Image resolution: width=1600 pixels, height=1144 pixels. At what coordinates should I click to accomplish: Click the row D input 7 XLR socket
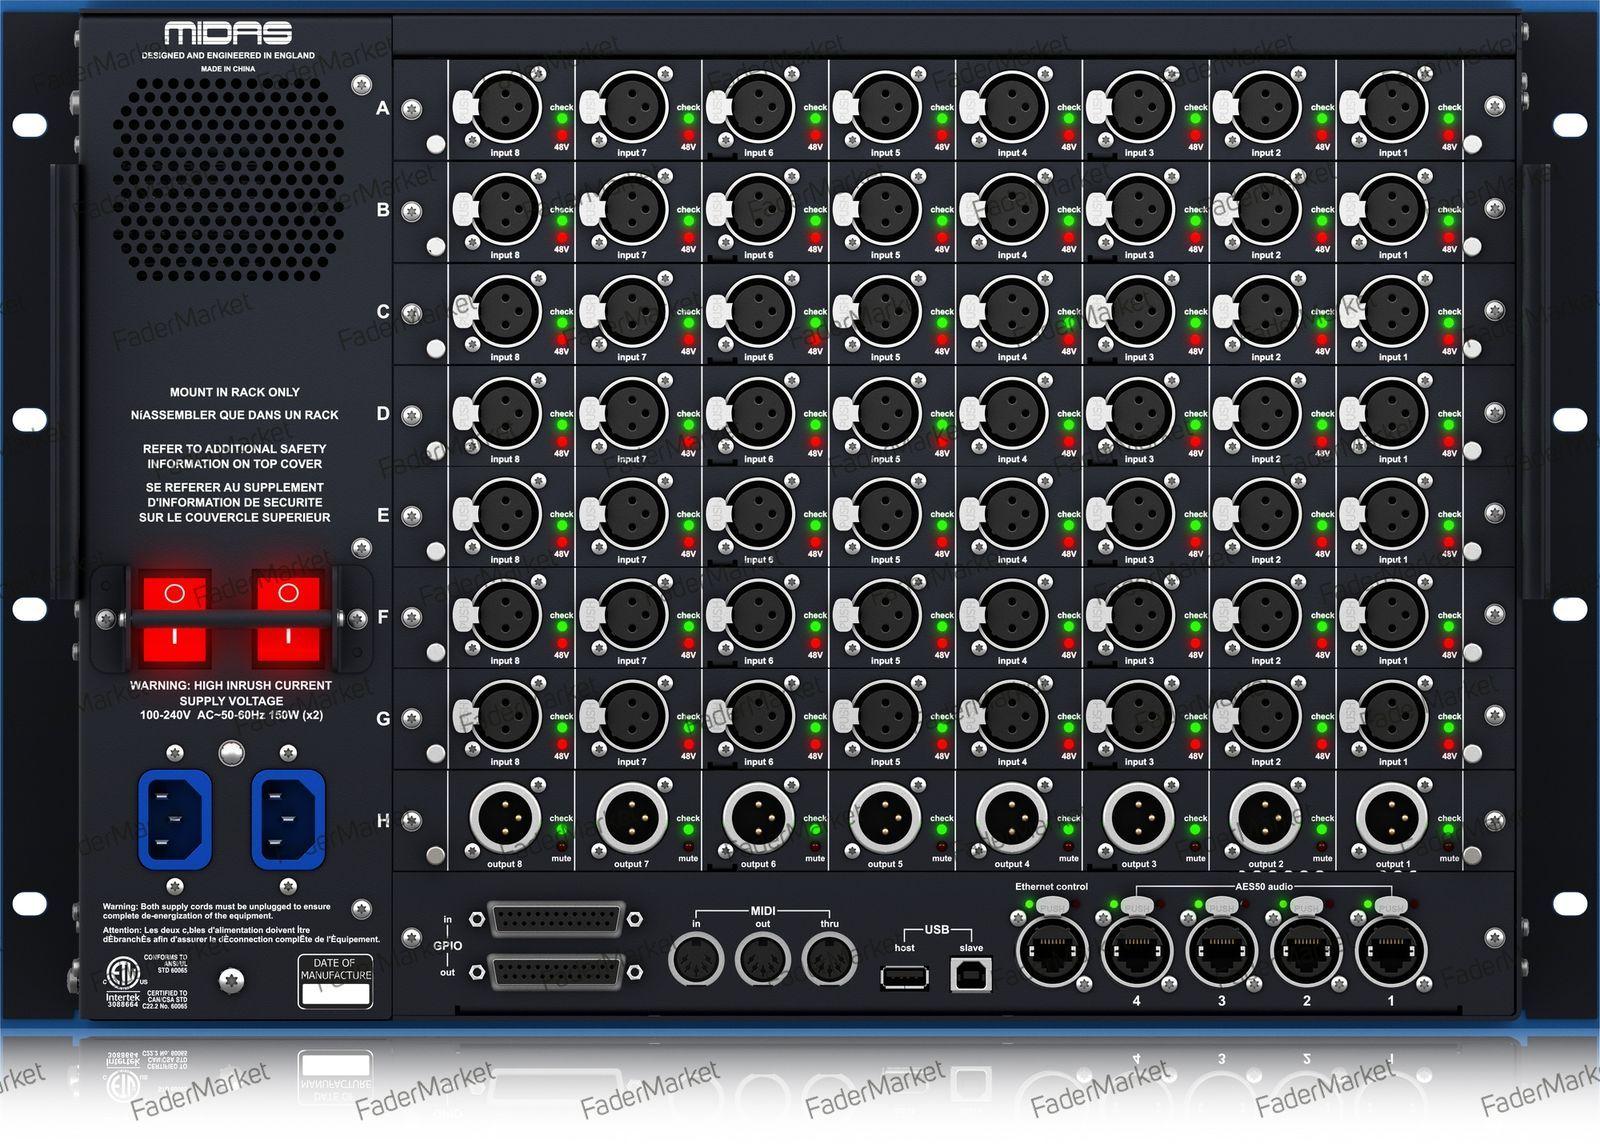coord(632,413)
